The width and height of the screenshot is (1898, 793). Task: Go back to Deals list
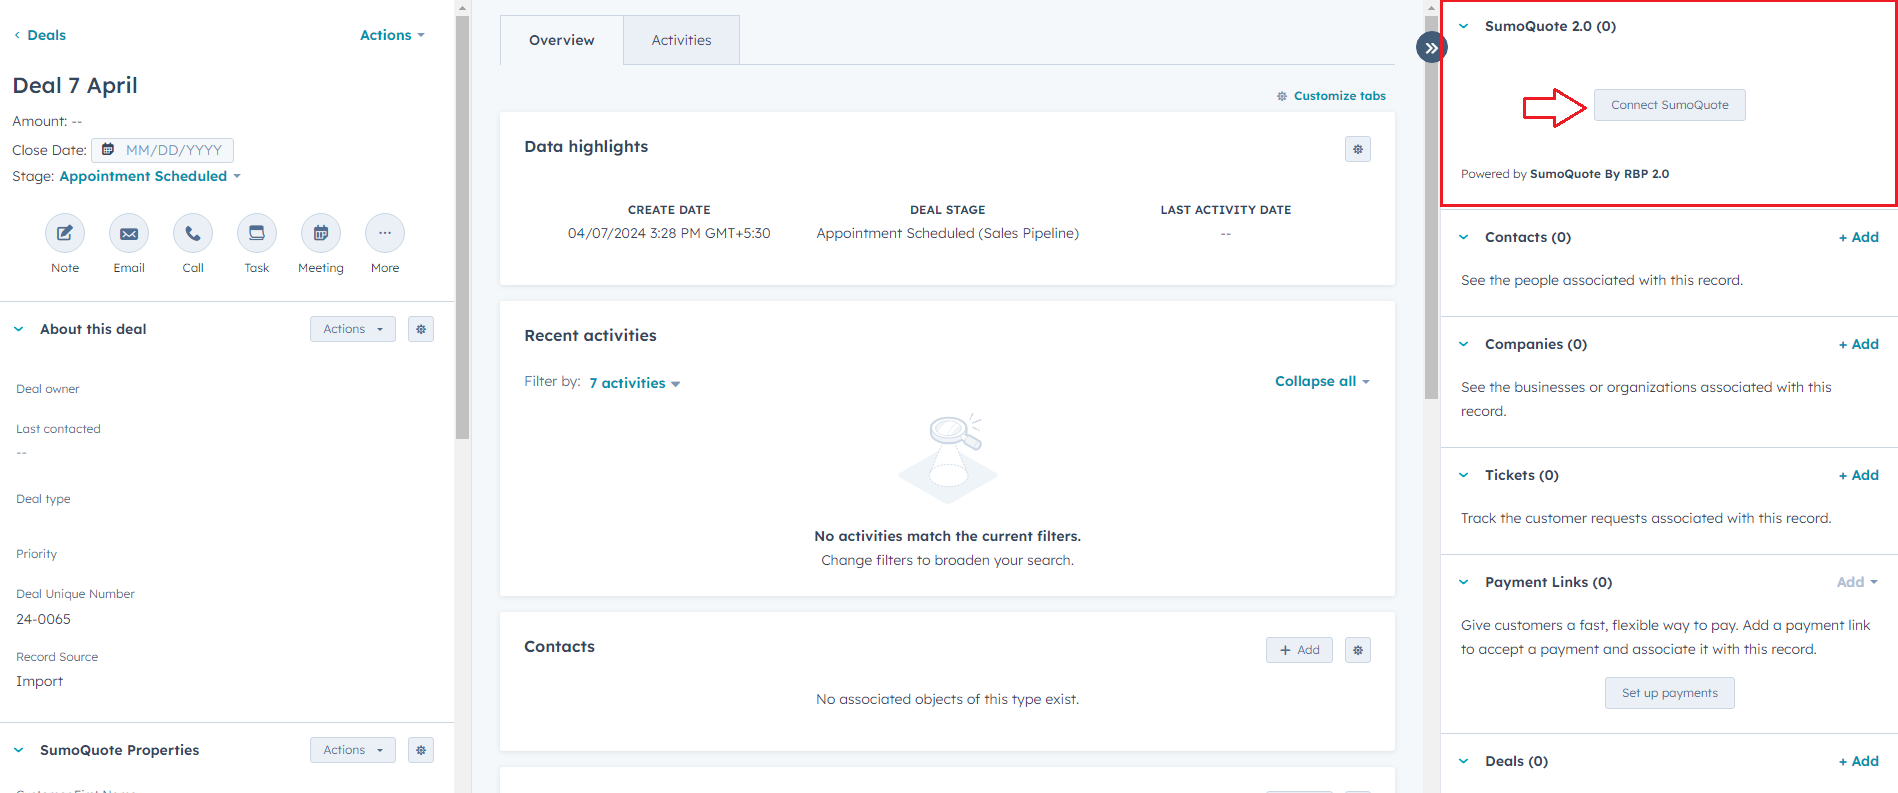(x=40, y=35)
